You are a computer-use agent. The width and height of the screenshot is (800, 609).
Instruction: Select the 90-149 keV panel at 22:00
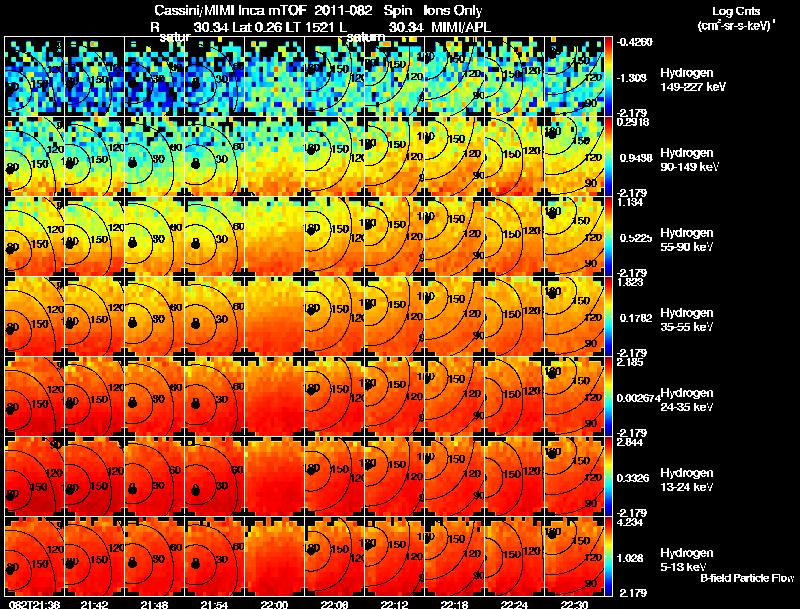pos(274,157)
